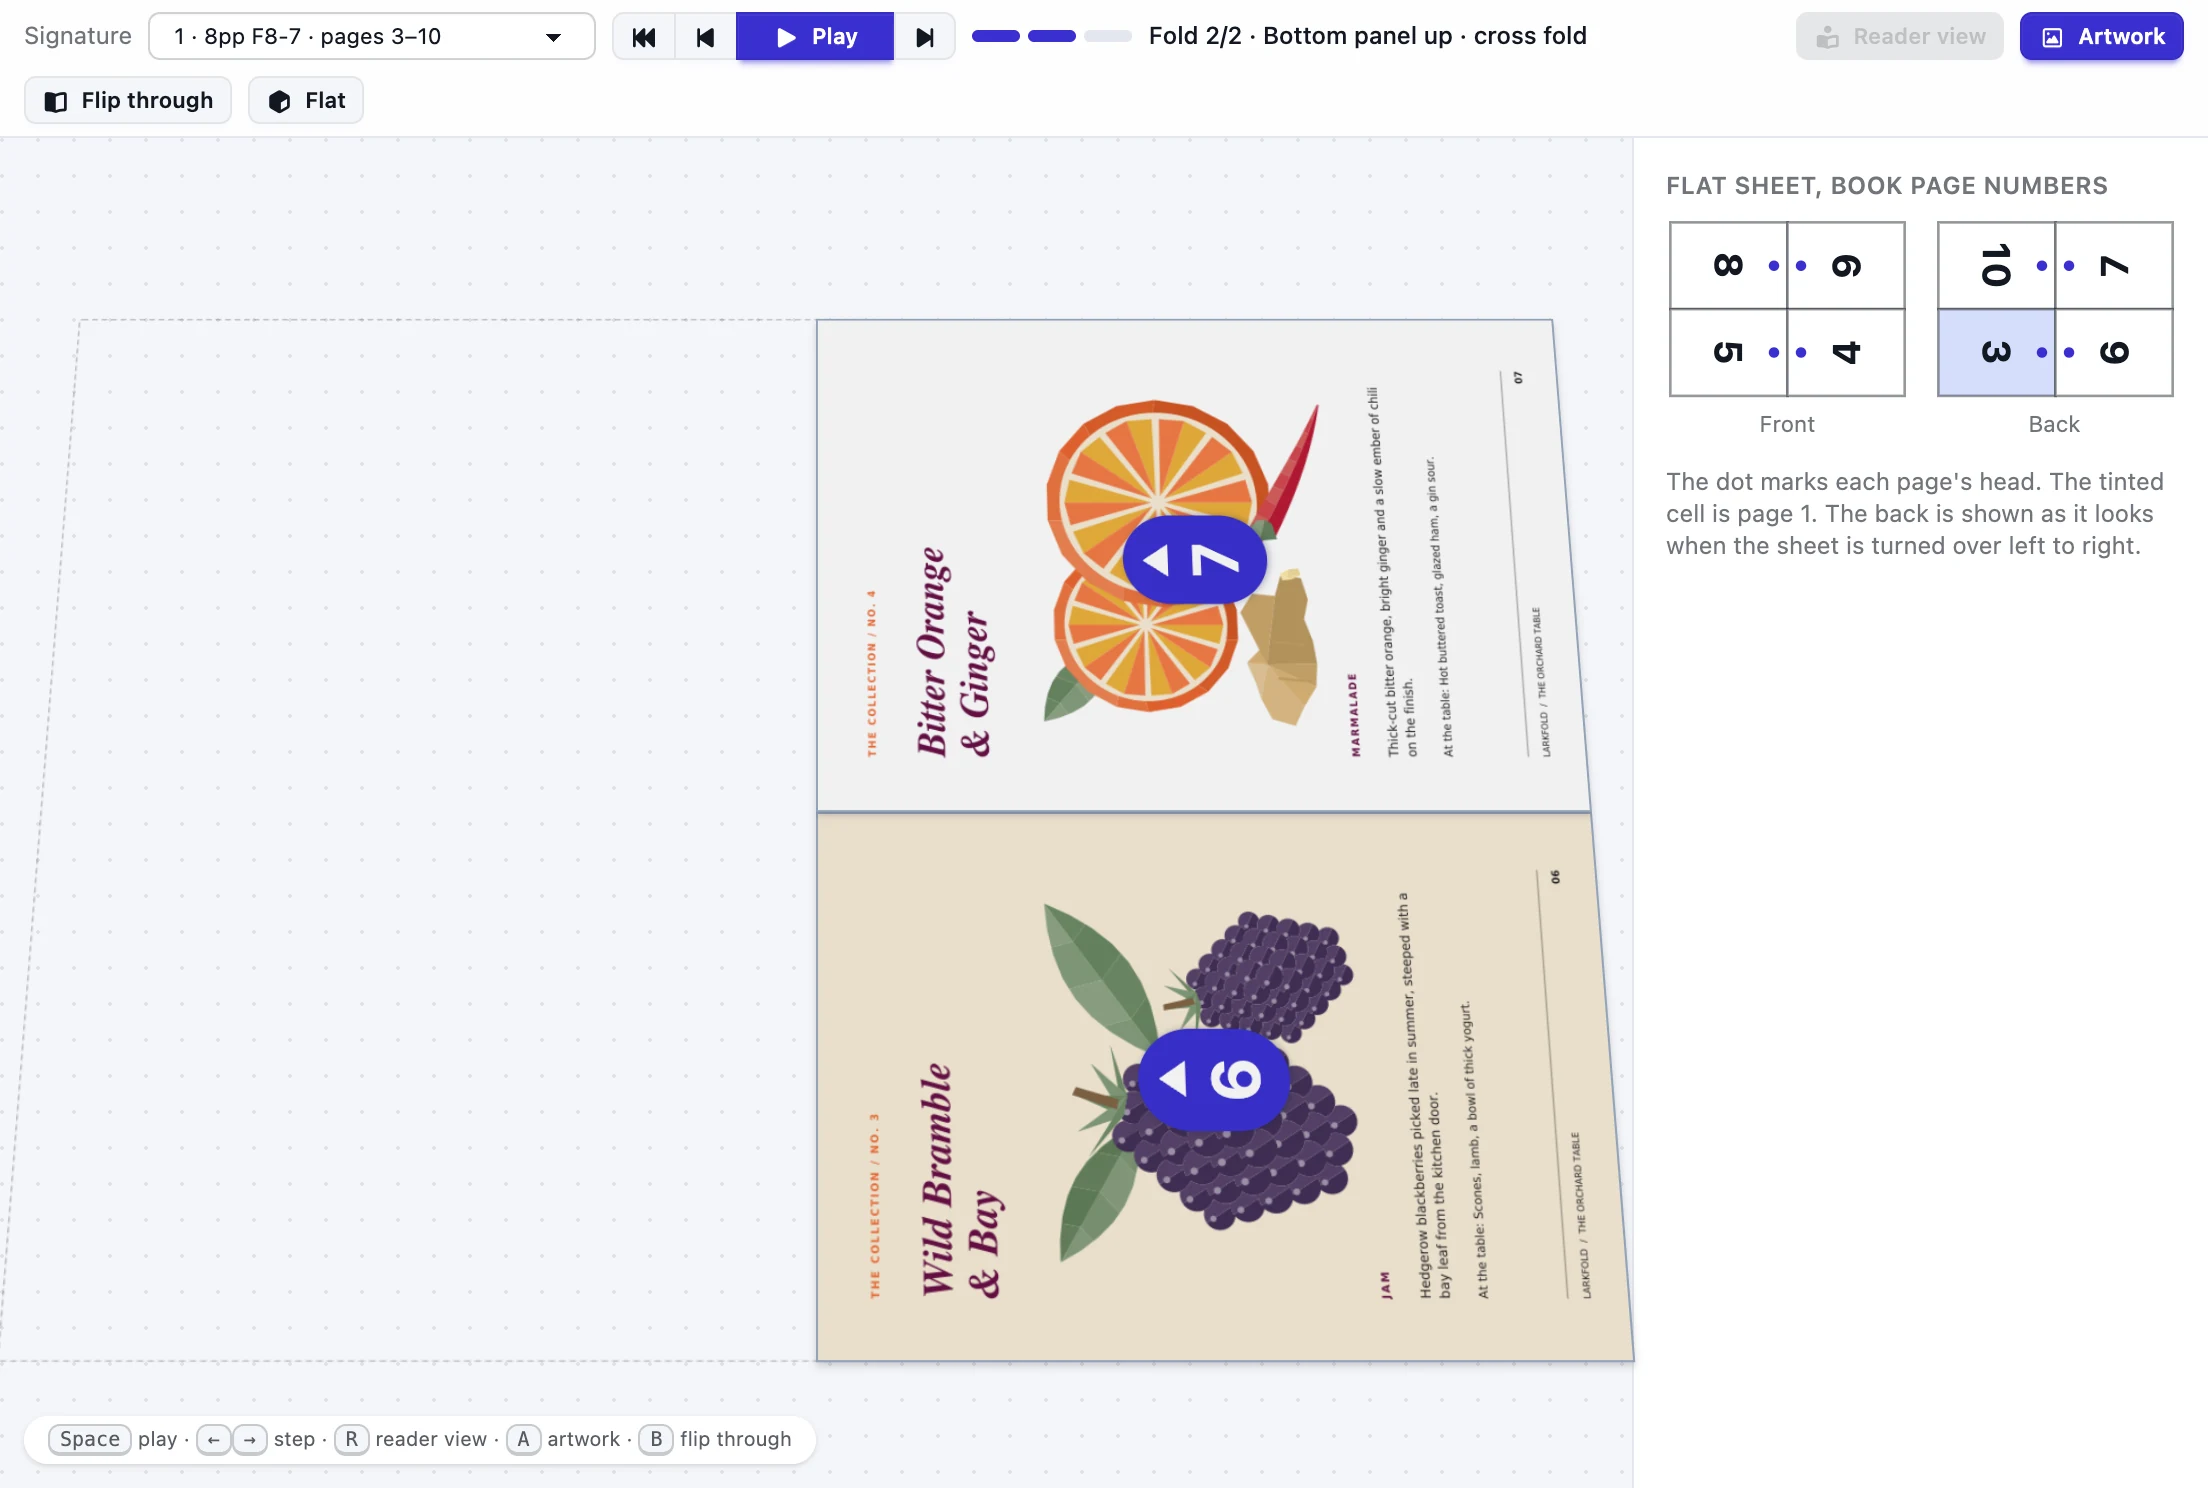Select page 4 cell on Front sheet
The image size is (2208, 1488).
pos(1846,352)
